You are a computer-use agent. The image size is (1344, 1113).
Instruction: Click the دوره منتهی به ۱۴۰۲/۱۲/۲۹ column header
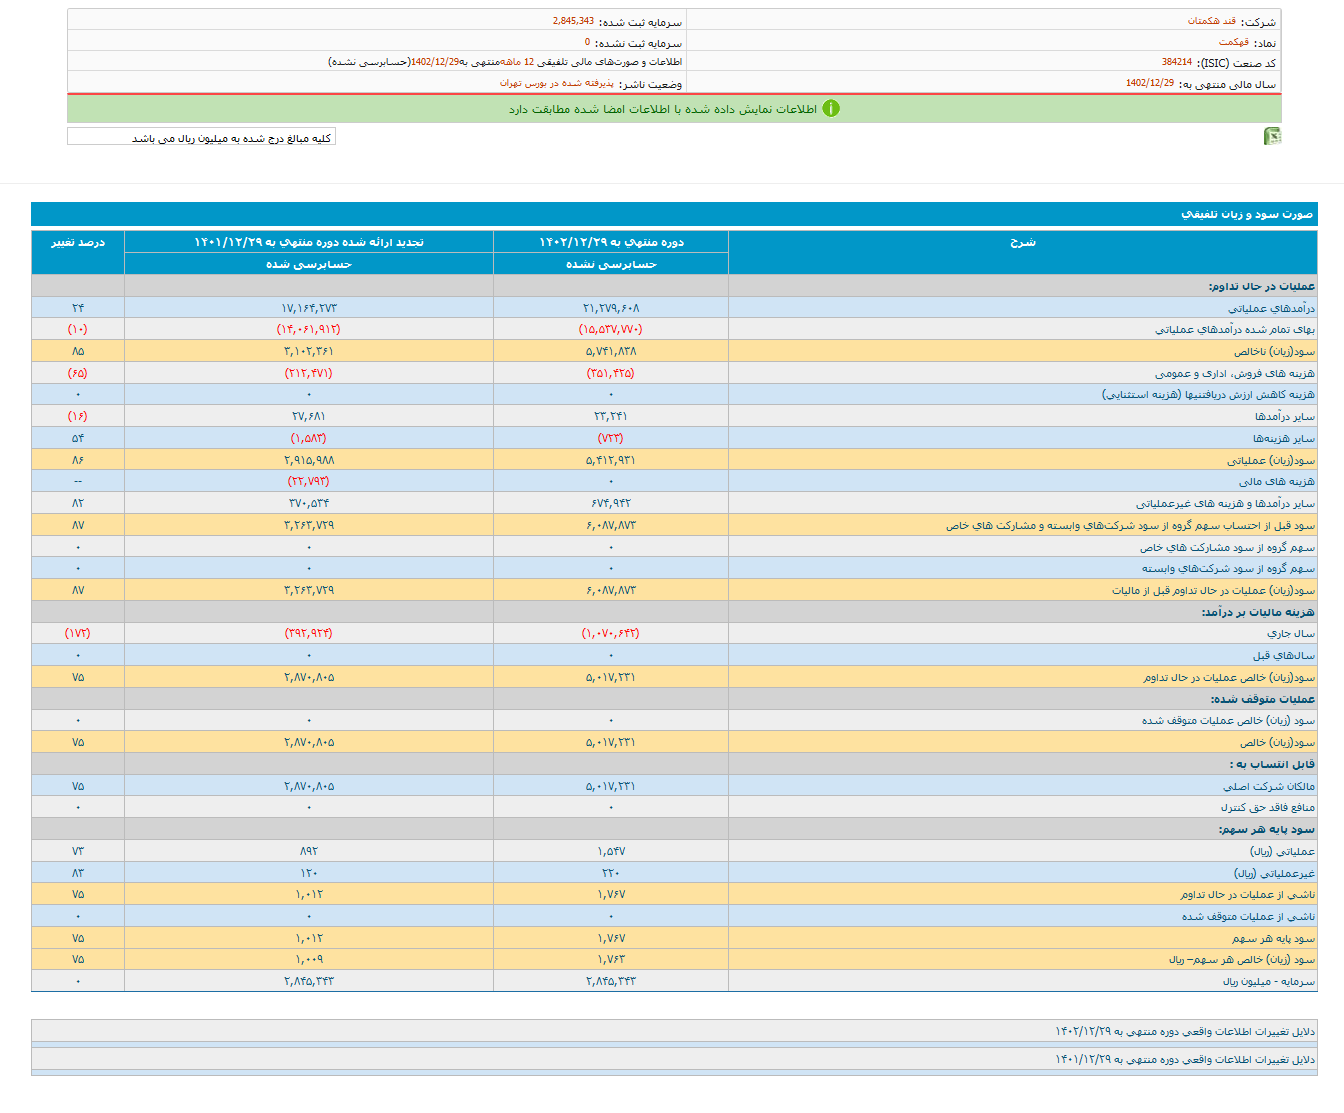611,242
